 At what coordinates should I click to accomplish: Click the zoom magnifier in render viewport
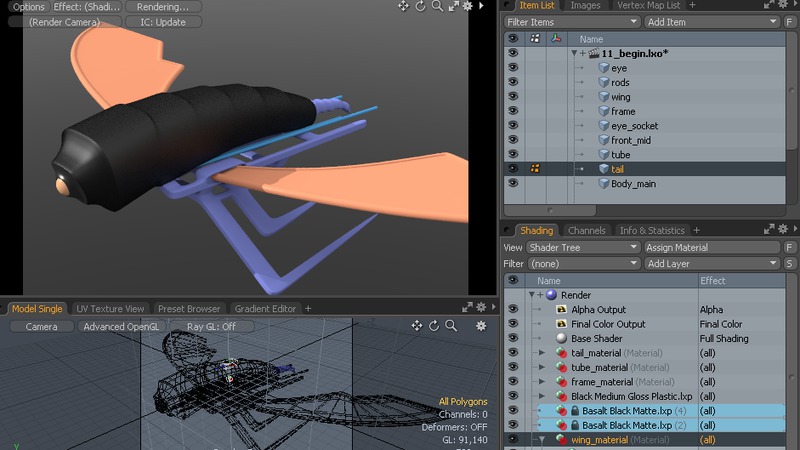pyautogui.click(x=437, y=6)
